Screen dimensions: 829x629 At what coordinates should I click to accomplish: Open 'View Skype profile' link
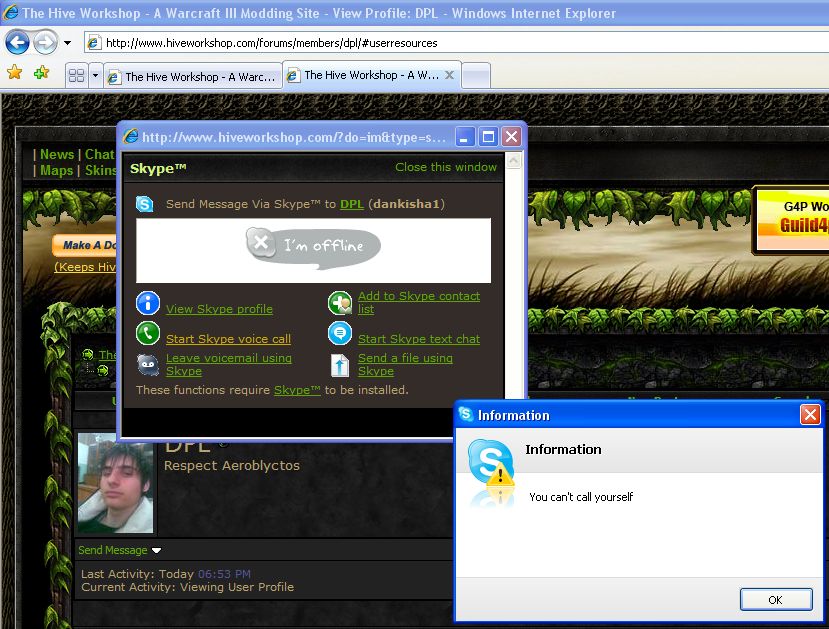pos(219,309)
